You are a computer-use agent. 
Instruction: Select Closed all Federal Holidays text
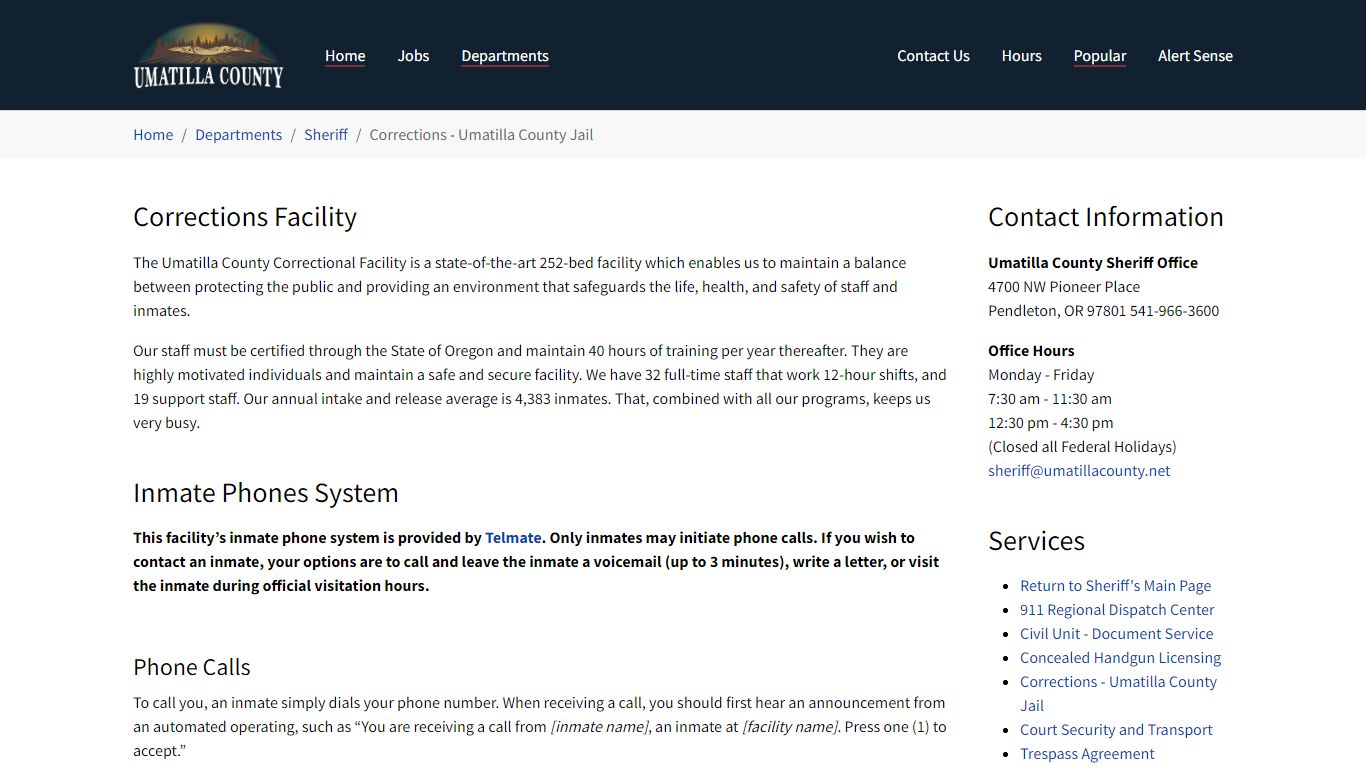pos(1082,447)
